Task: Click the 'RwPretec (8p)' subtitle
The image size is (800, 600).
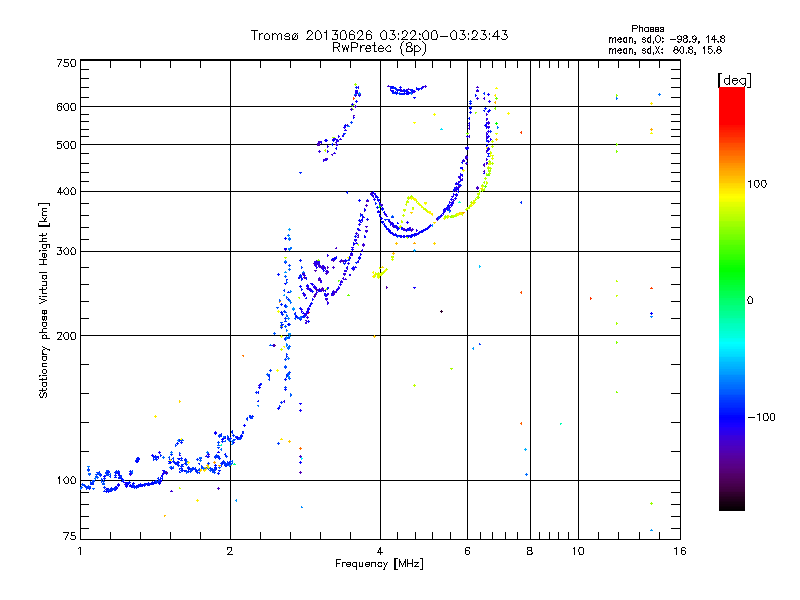Action: pyautogui.click(x=379, y=48)
